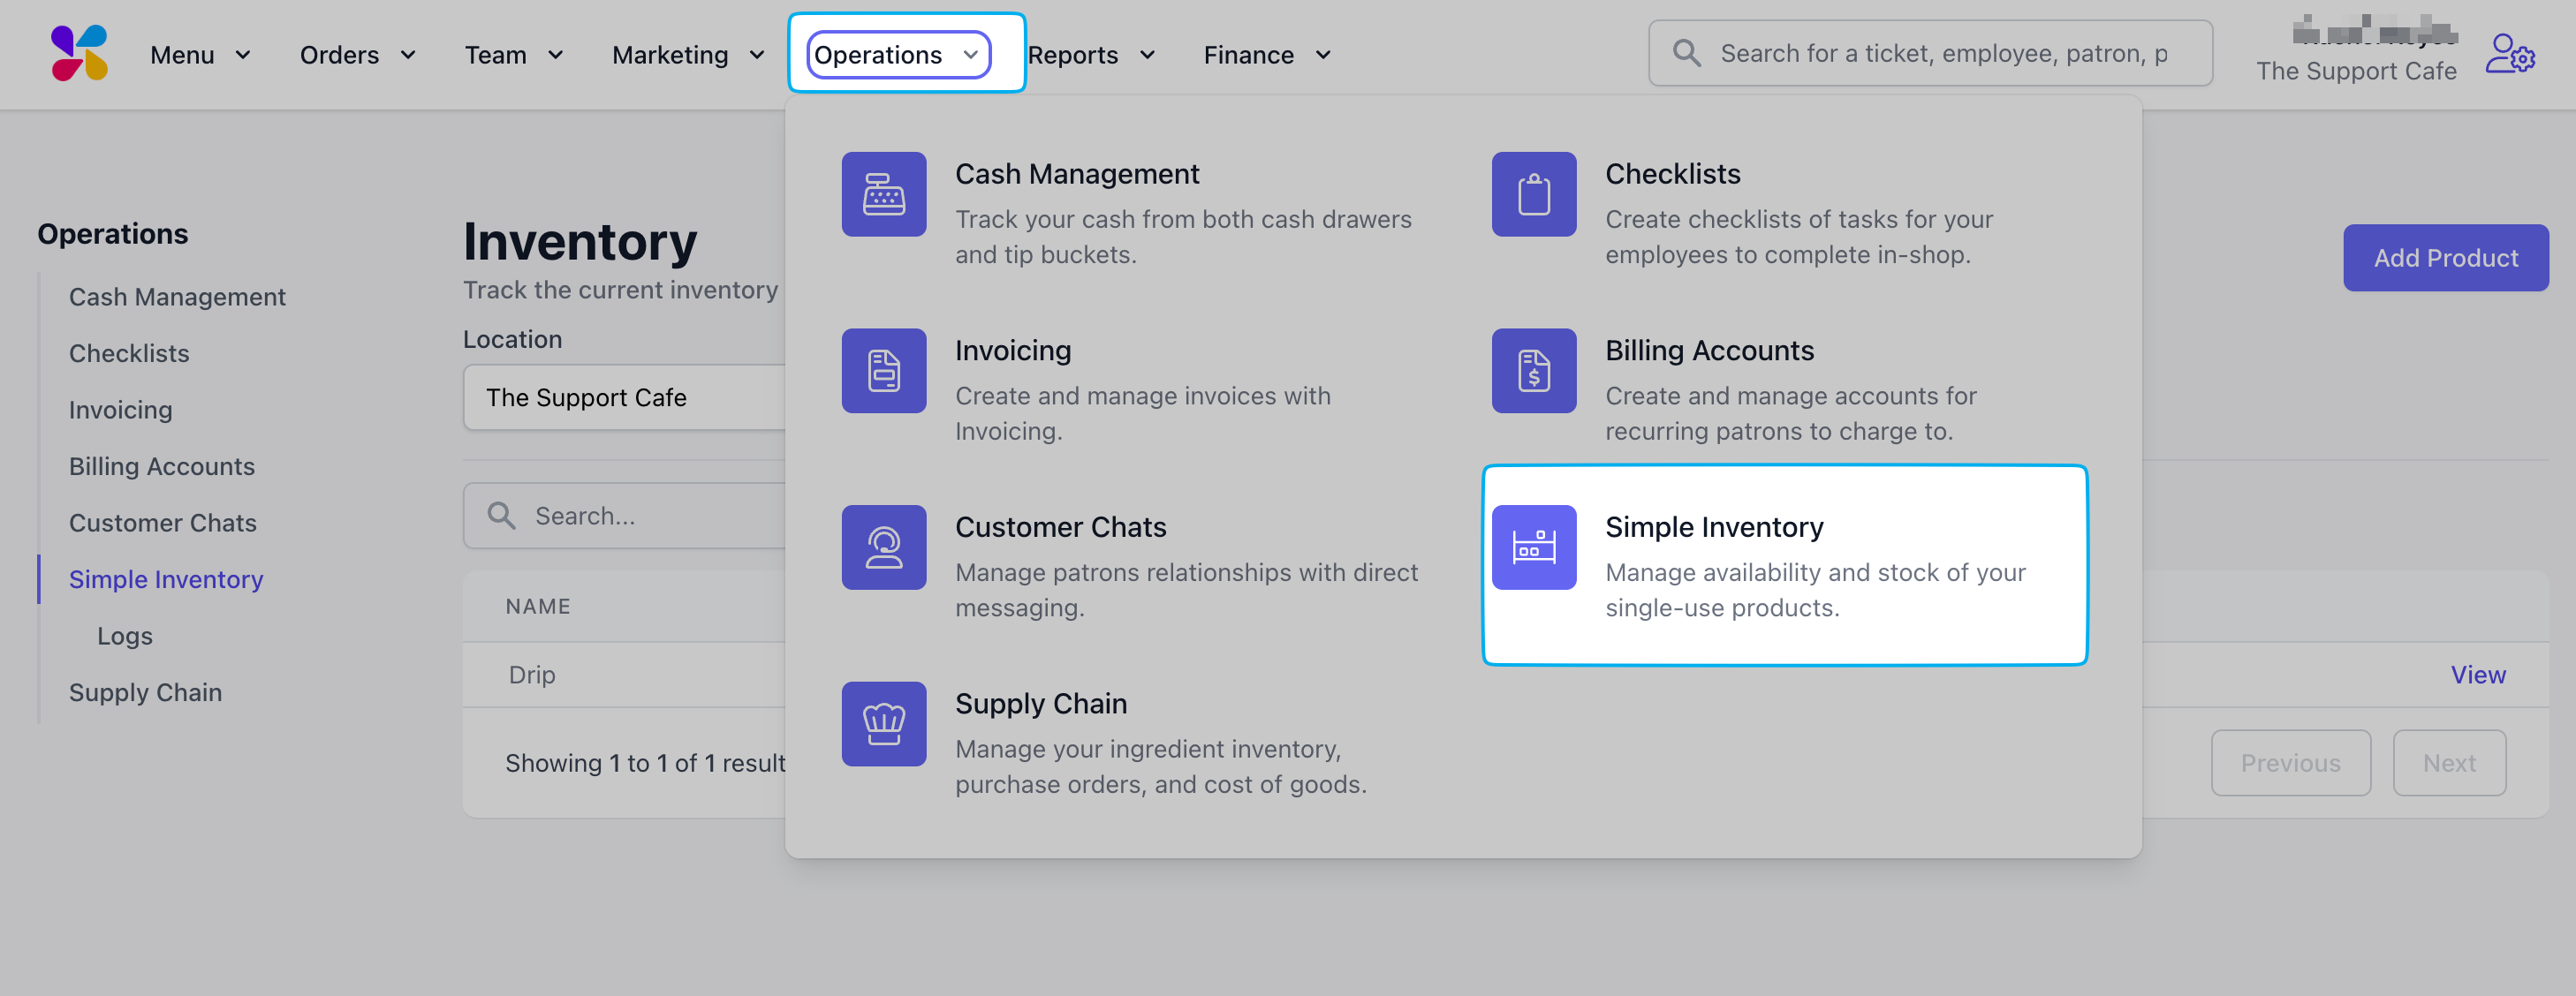The image size is (2576, 996).
Task: Click the View link for Drip
Action: click(x=2477, y=675)
